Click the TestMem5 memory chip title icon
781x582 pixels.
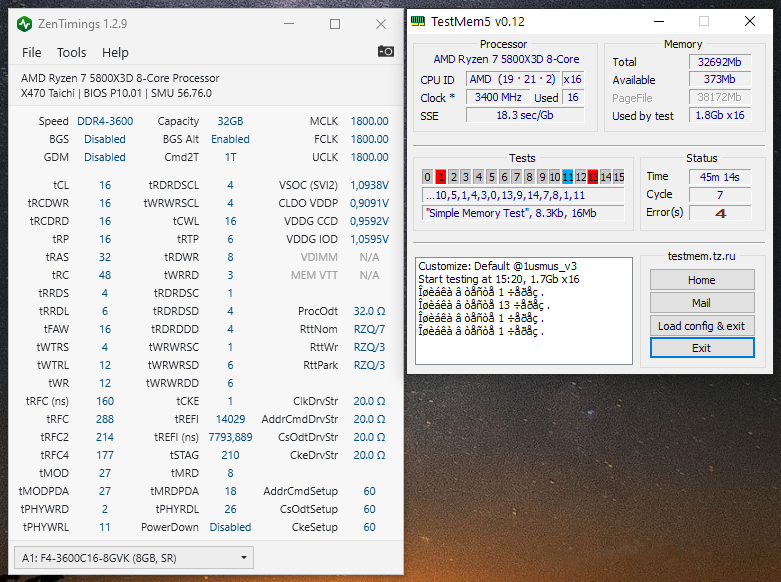pyautogui.click(x=418, y=21)
